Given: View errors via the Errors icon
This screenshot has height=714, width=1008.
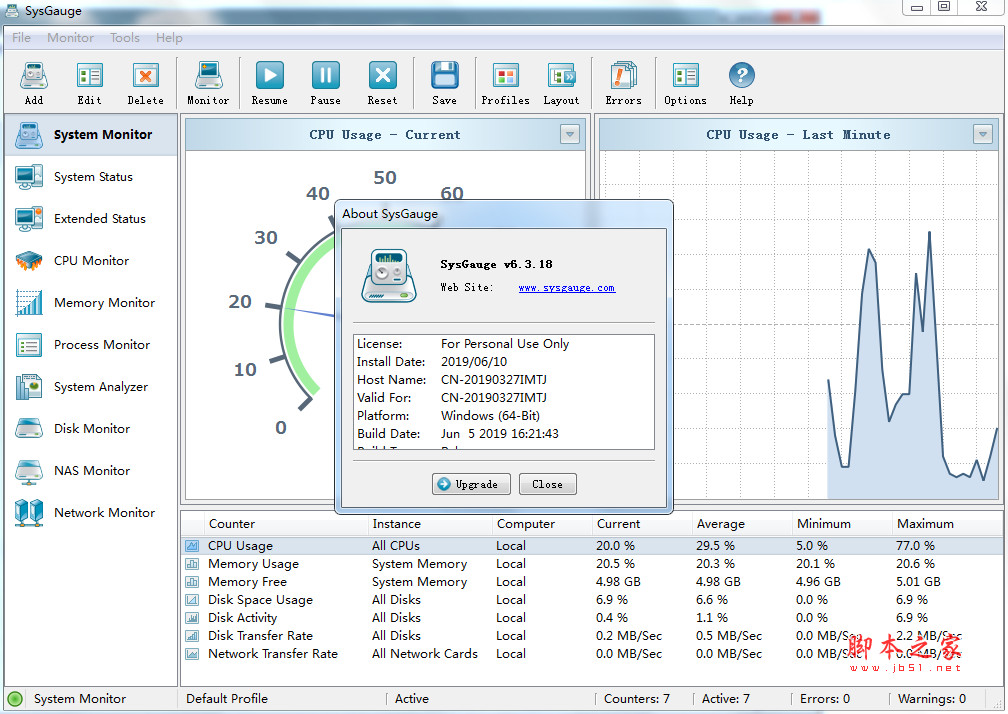Looking at the screenshot, I should (x=623, y=83).
